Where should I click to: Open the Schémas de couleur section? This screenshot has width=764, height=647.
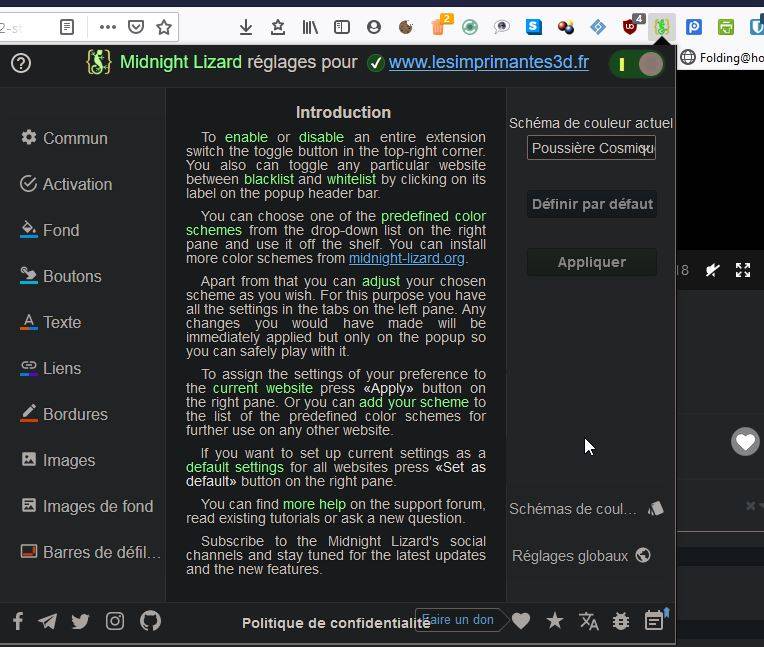tap(586, 509)
